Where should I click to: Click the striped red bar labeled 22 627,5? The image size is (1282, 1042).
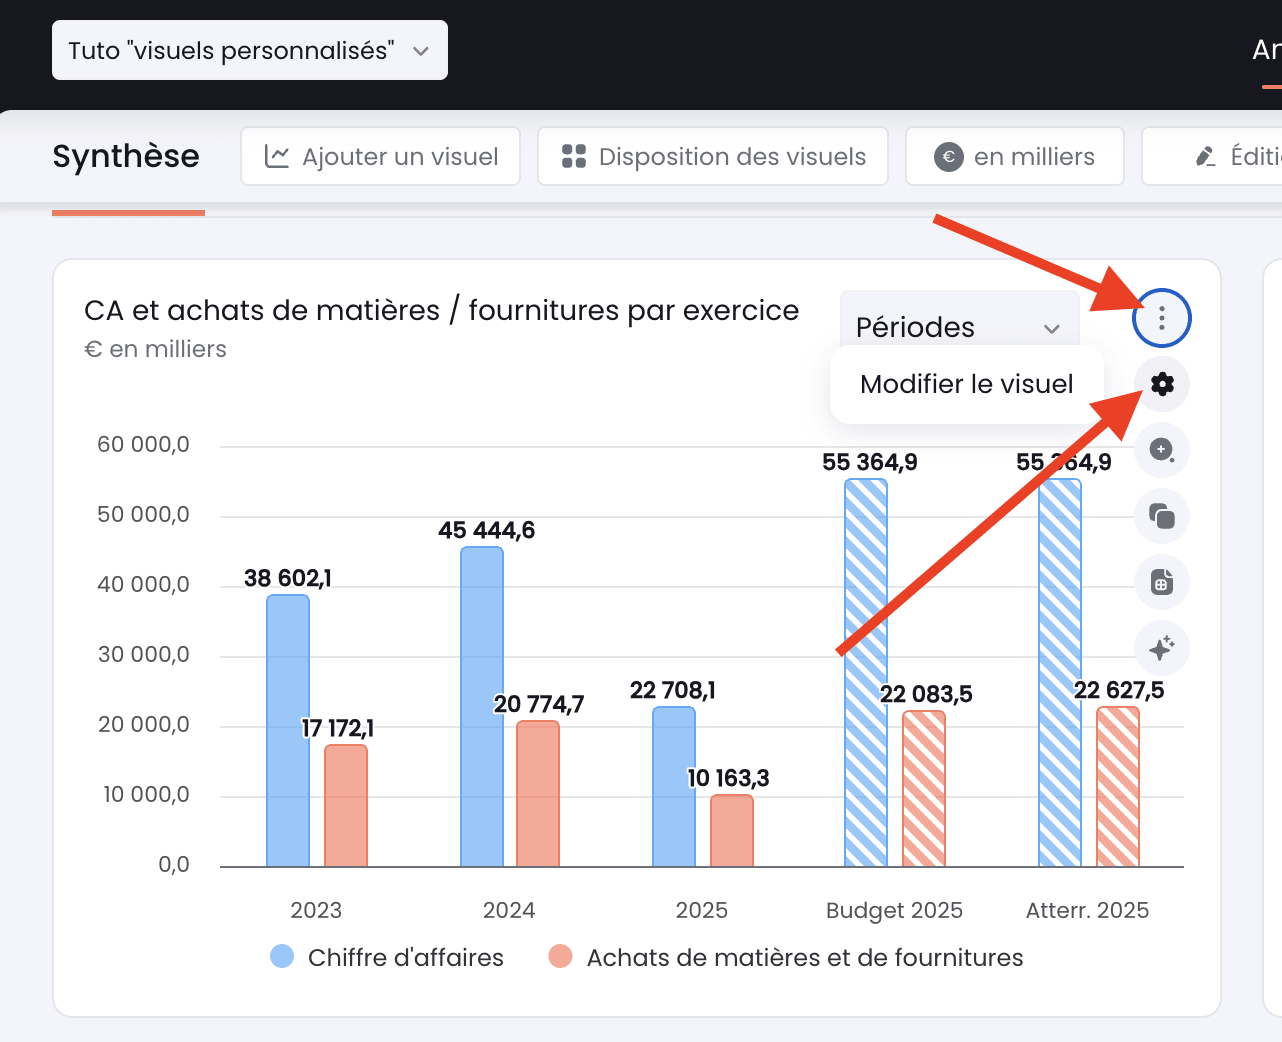(x=1118, y=787)
